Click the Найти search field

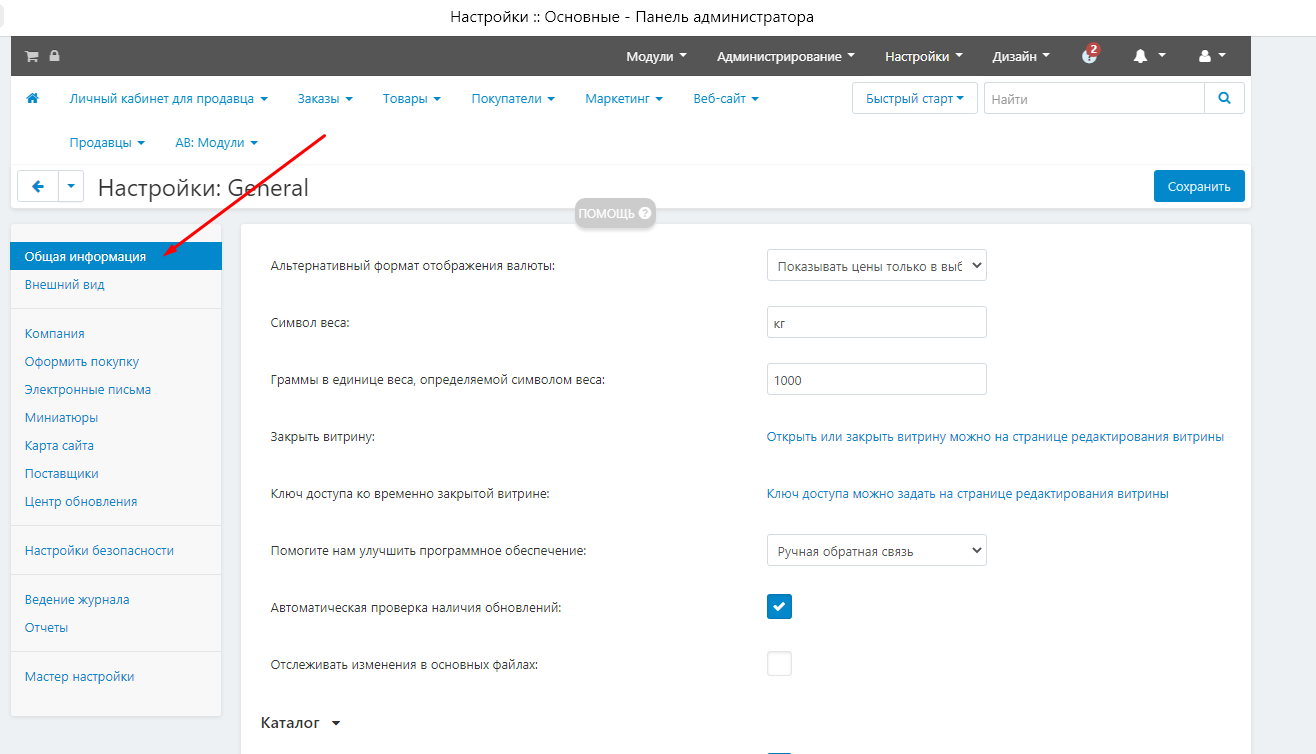click(x=1094, y=98)
